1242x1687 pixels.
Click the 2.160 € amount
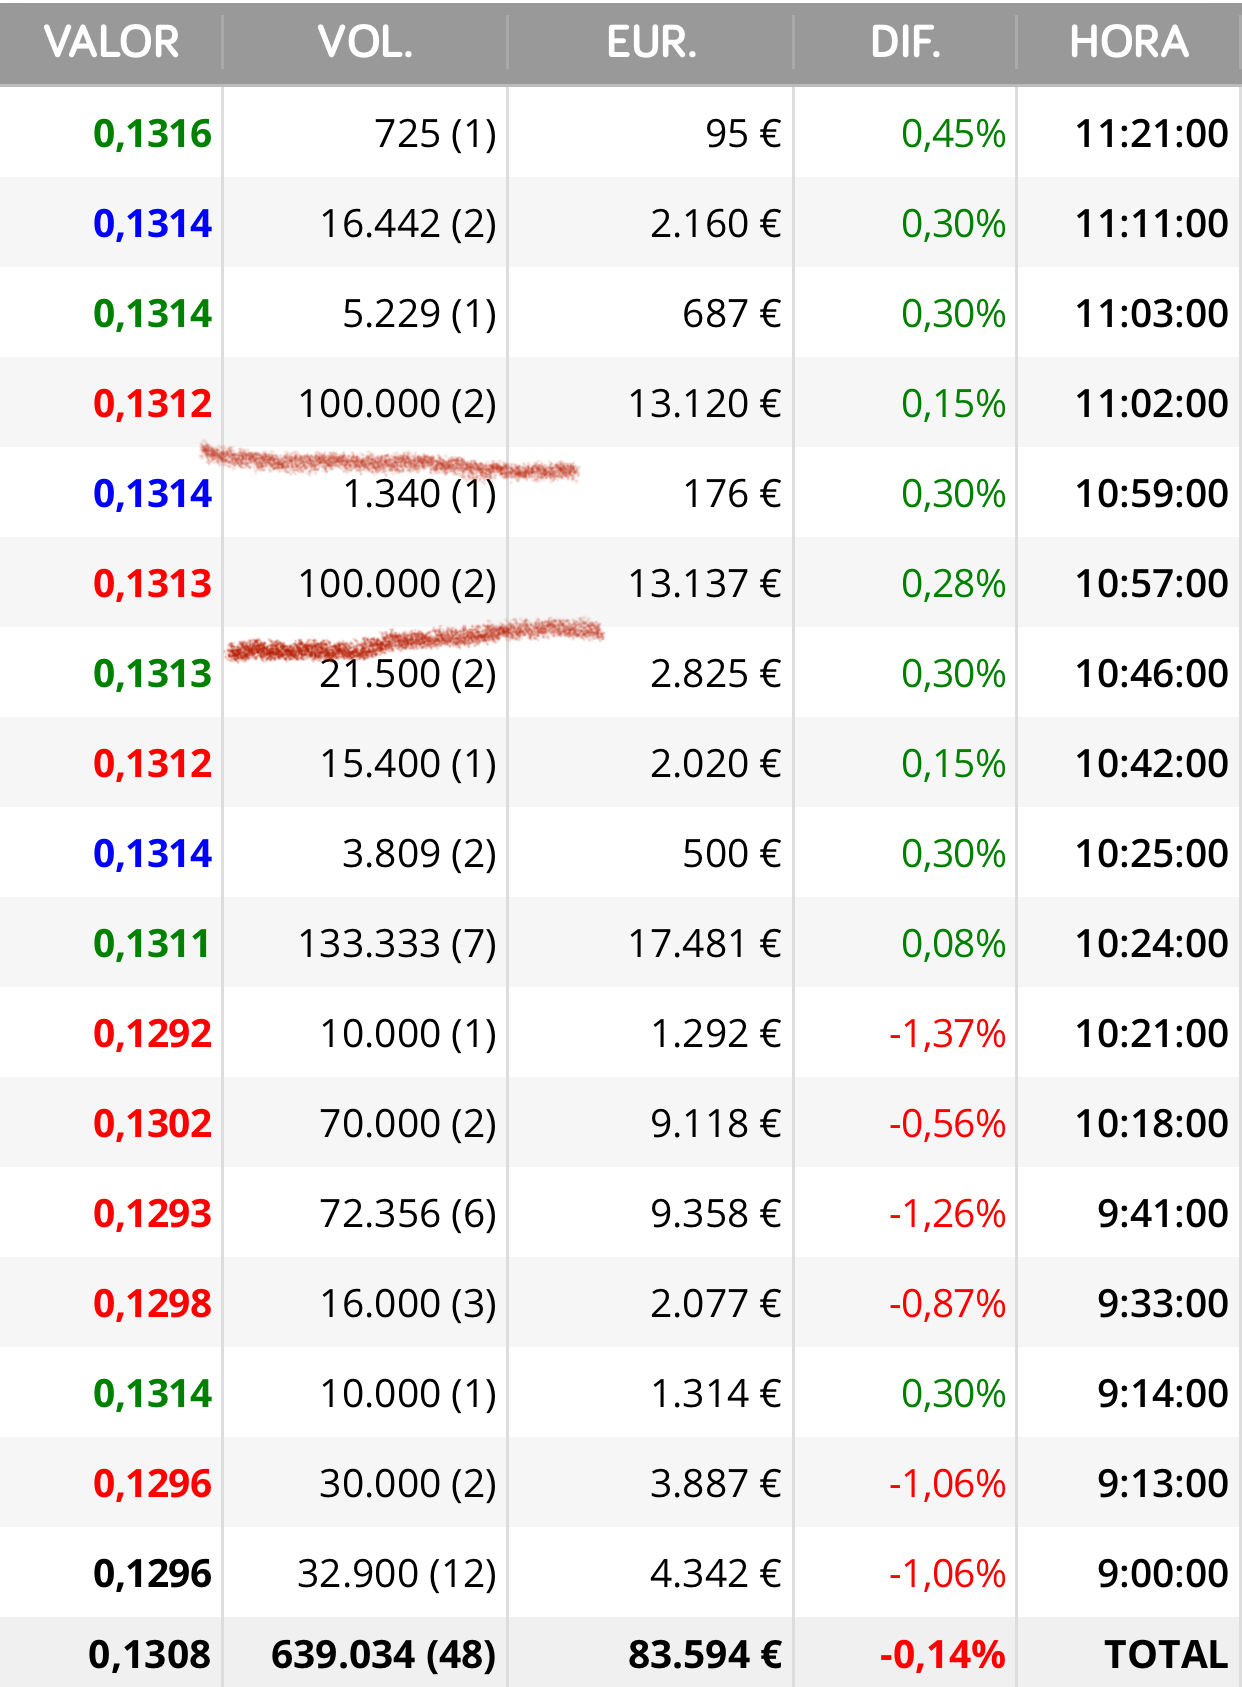[716, 223]
